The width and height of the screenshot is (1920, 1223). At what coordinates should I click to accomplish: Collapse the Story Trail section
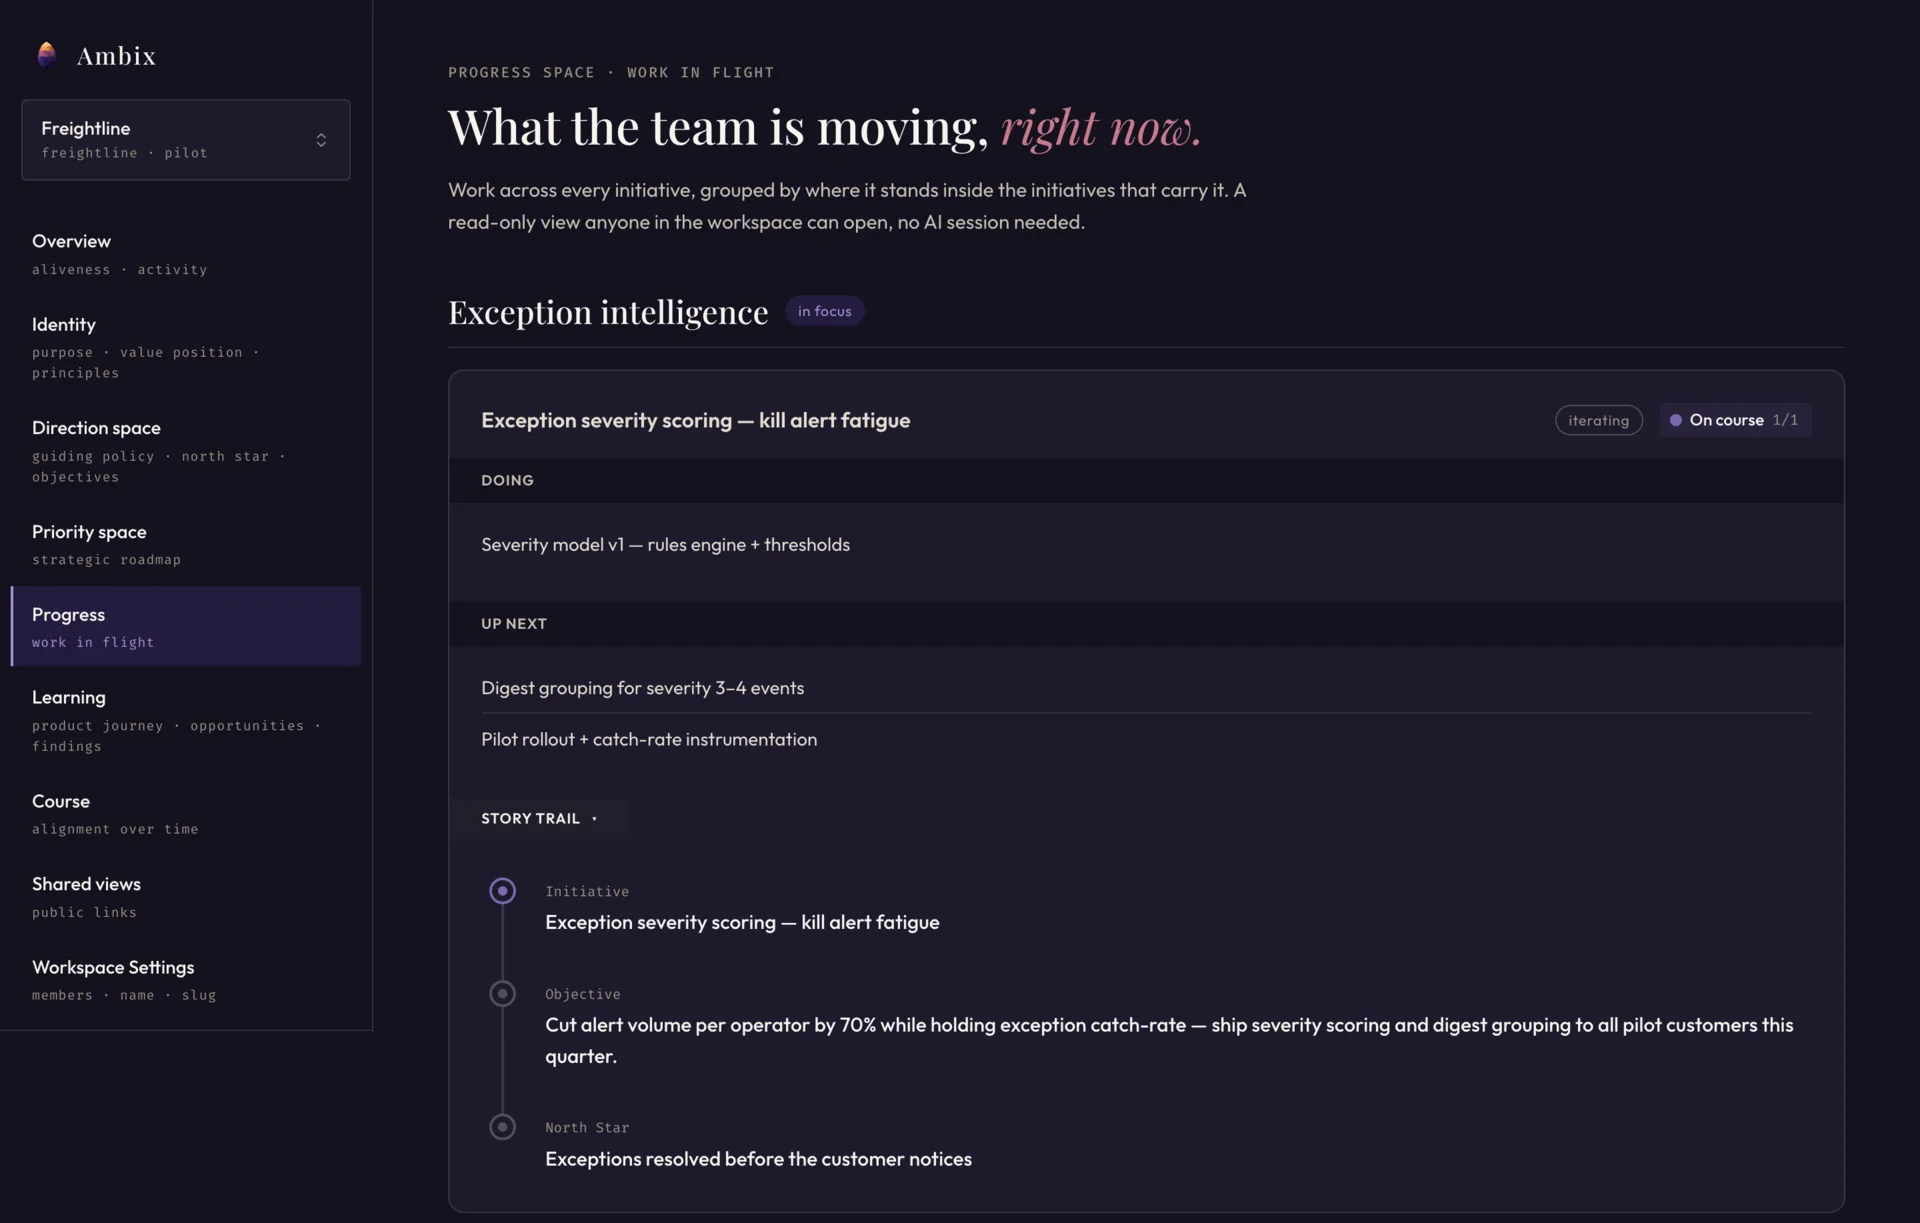[x=540, y=818]
